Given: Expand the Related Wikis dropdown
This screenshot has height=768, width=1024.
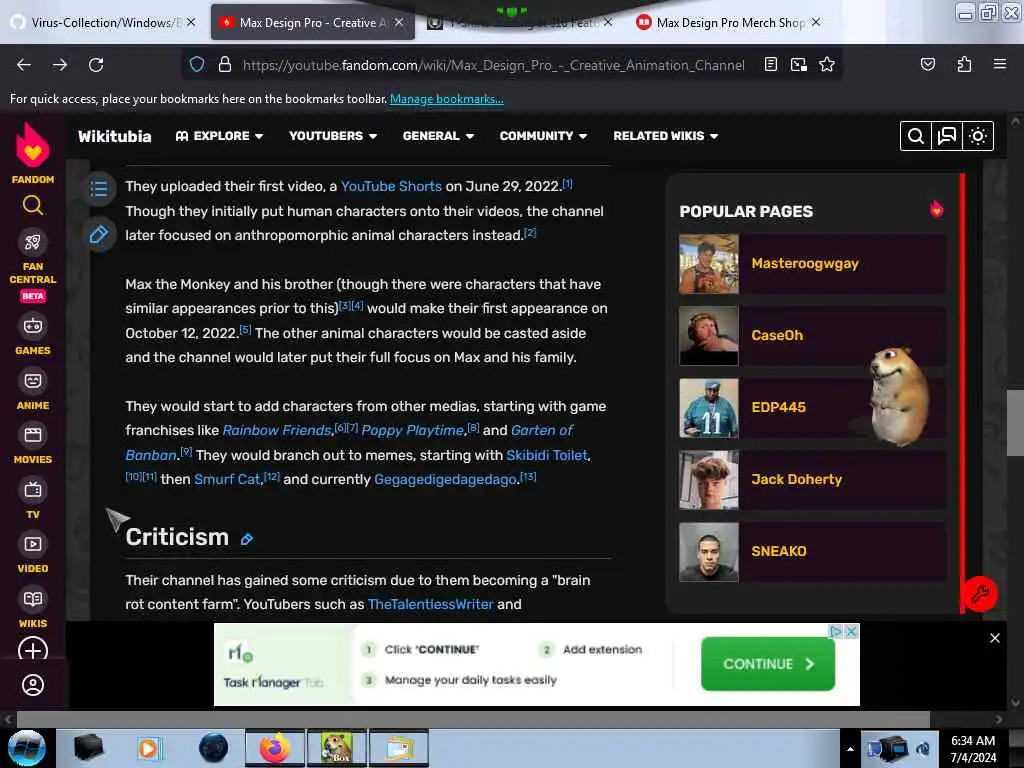Looking at the screenshot, I should tap(665, 136).
